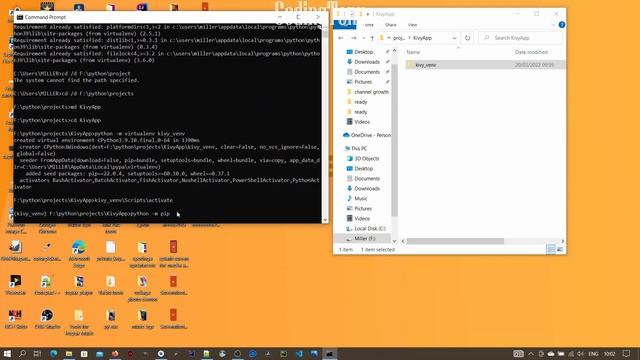Screen dimensions: 640x360
Task: Open the Windows Start menu
Action: coord(7,354)
